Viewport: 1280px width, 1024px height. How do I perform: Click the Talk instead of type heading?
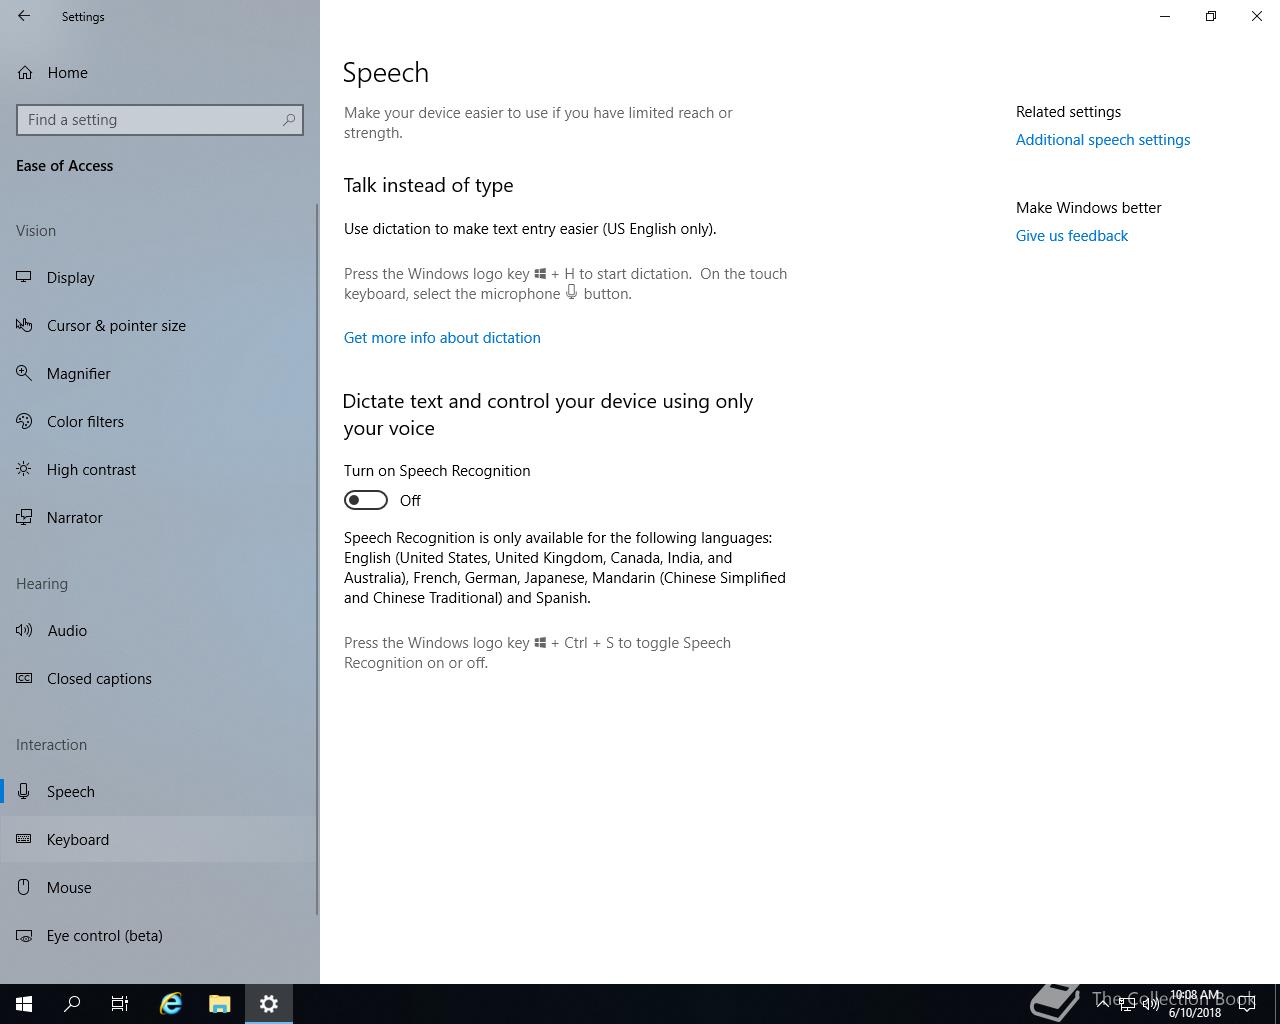pos(428,185)
